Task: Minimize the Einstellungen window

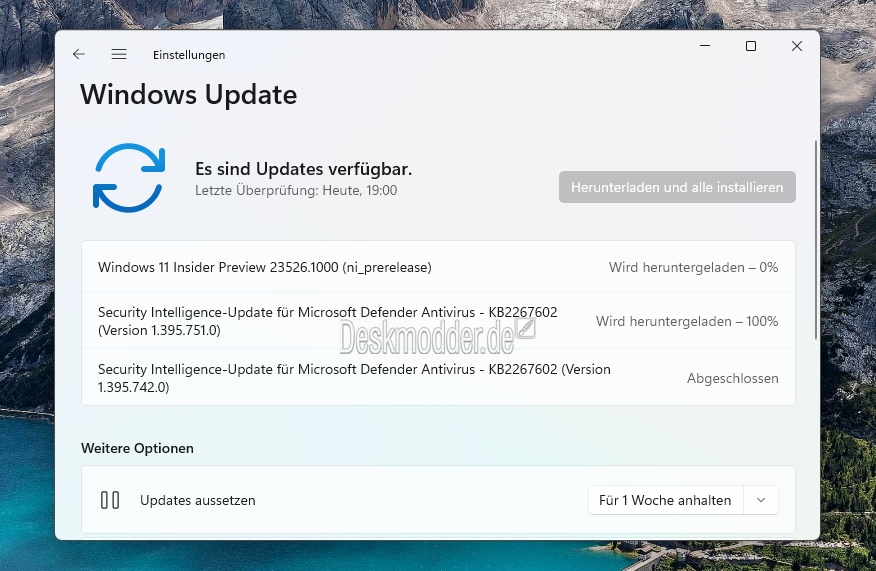Action: tap(705, 46)
